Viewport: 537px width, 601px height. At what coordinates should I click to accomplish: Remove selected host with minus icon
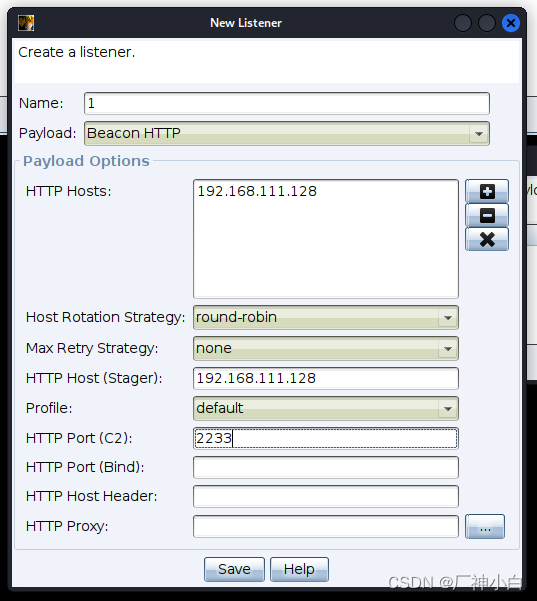click(x=487, y=215)
